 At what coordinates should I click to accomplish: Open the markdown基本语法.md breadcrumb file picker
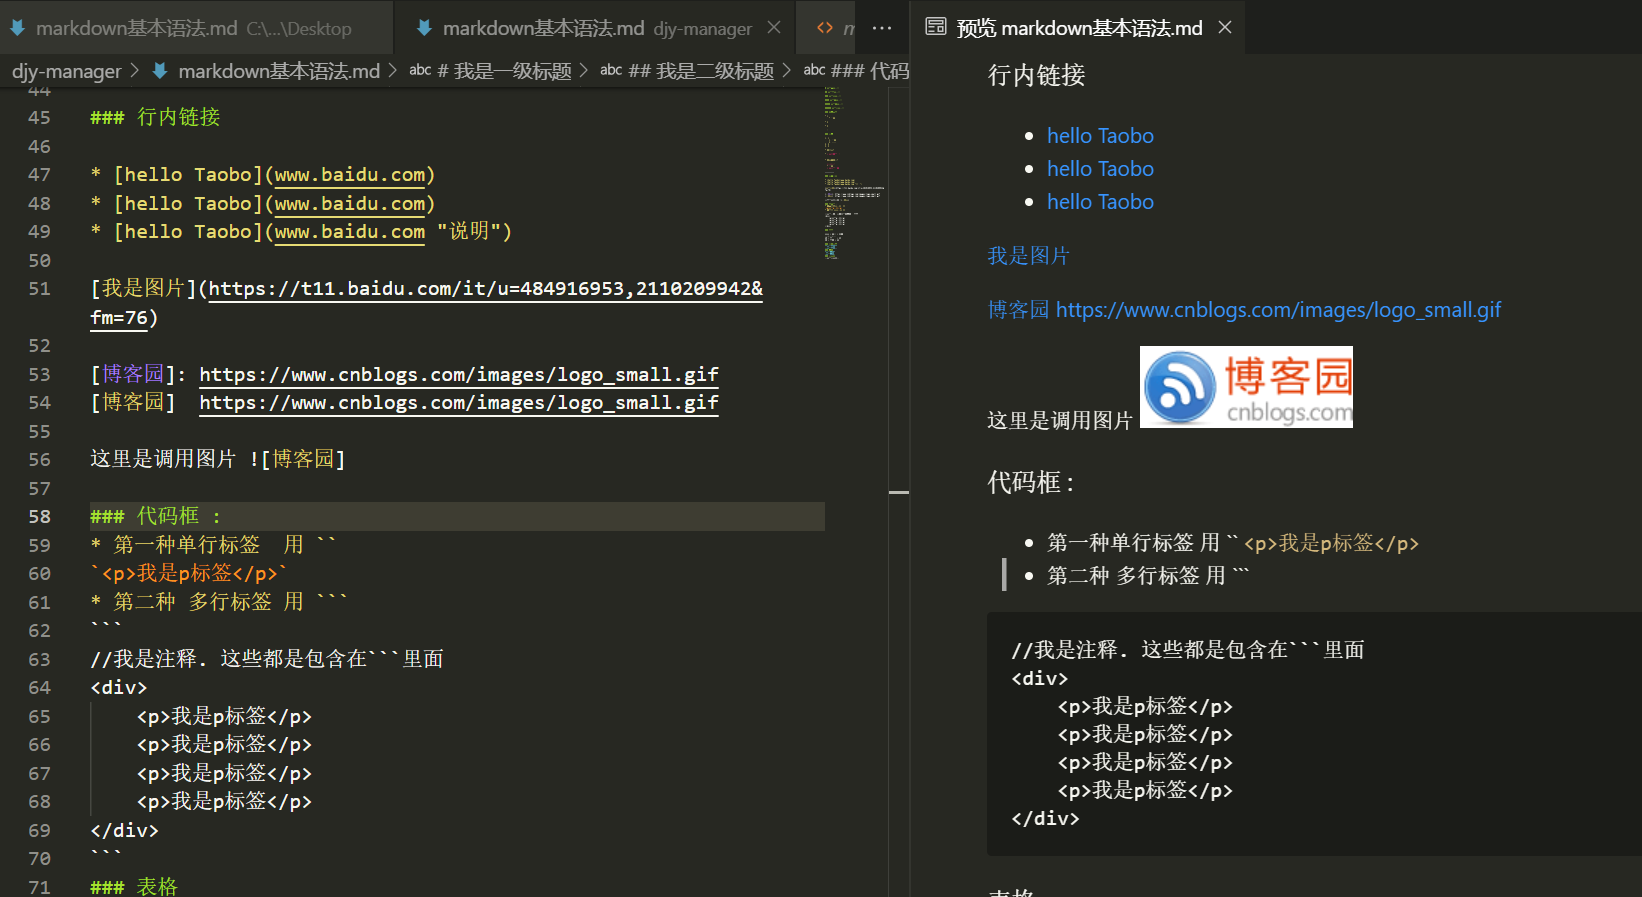[279, 71]
